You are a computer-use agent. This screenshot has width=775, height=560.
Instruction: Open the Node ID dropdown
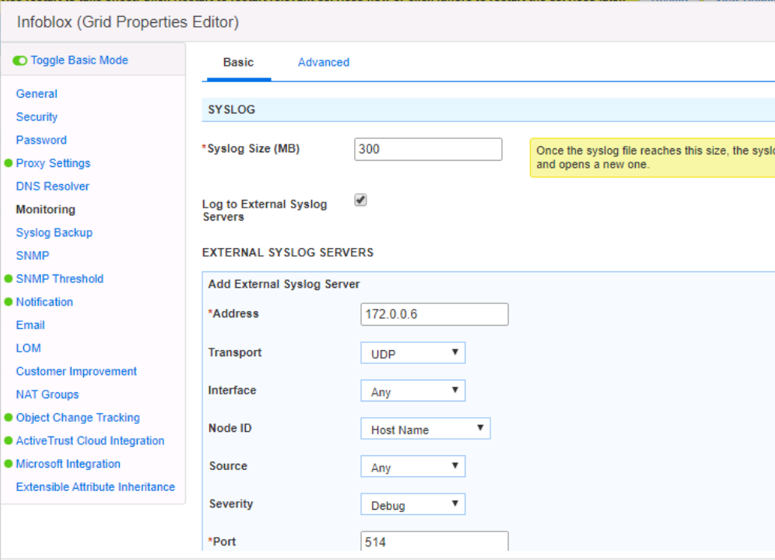pos(424,429)
